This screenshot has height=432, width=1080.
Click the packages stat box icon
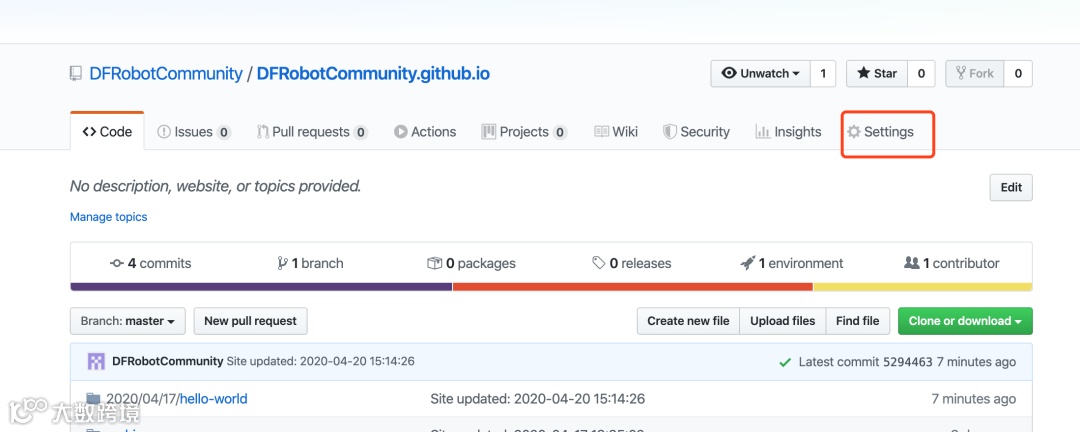pos(434,263)
